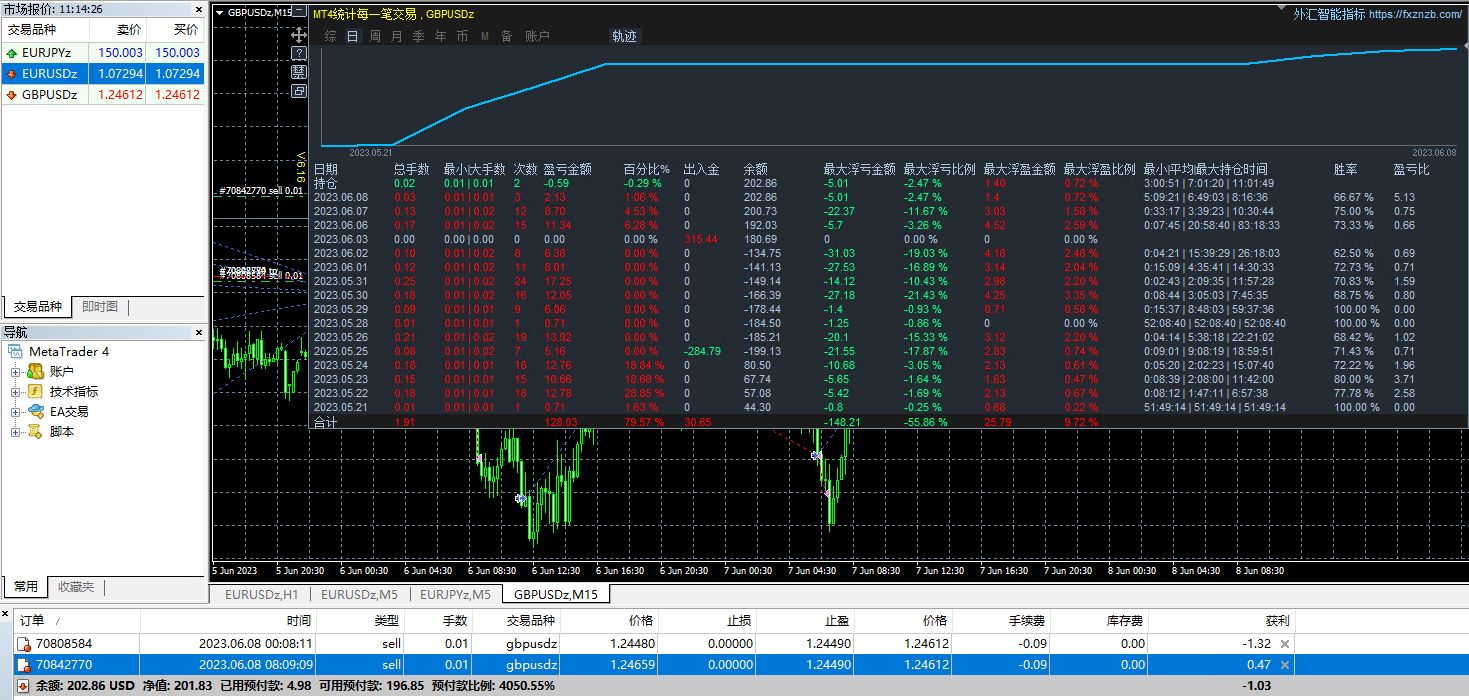This screenshot has width=1469, height=700.
Task: Expand the 脚本 tree node
Action: (x=15, y=432)
